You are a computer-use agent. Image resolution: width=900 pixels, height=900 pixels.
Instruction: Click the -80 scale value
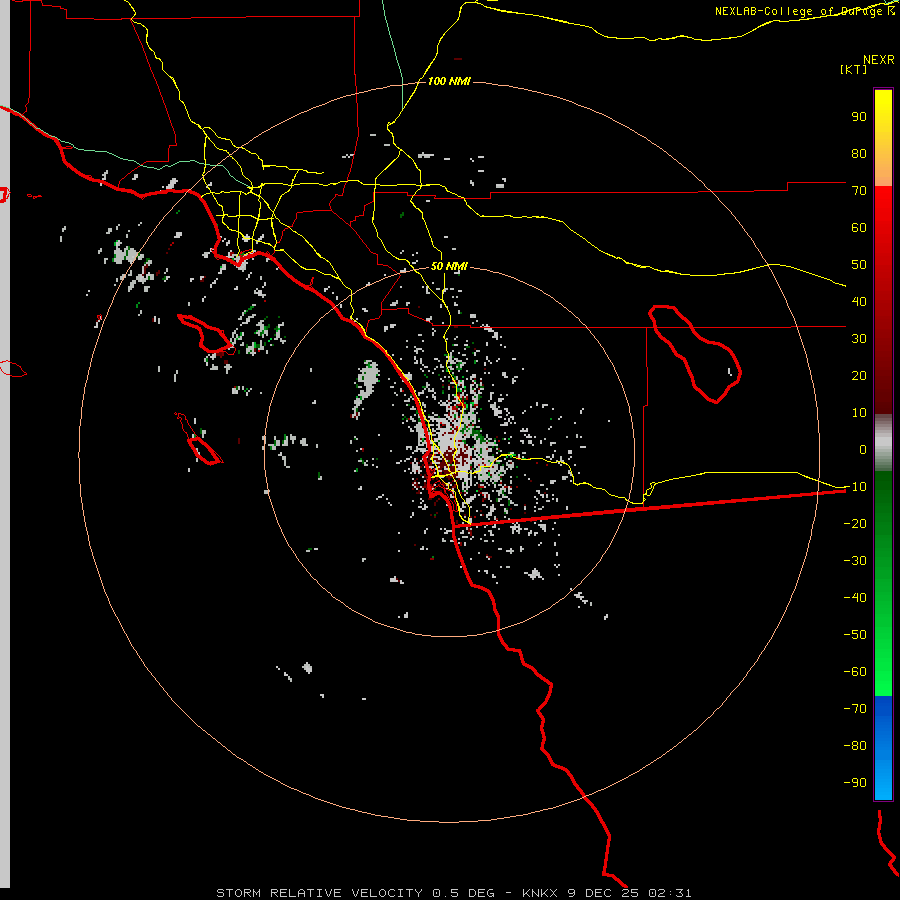tap(855, 746)
